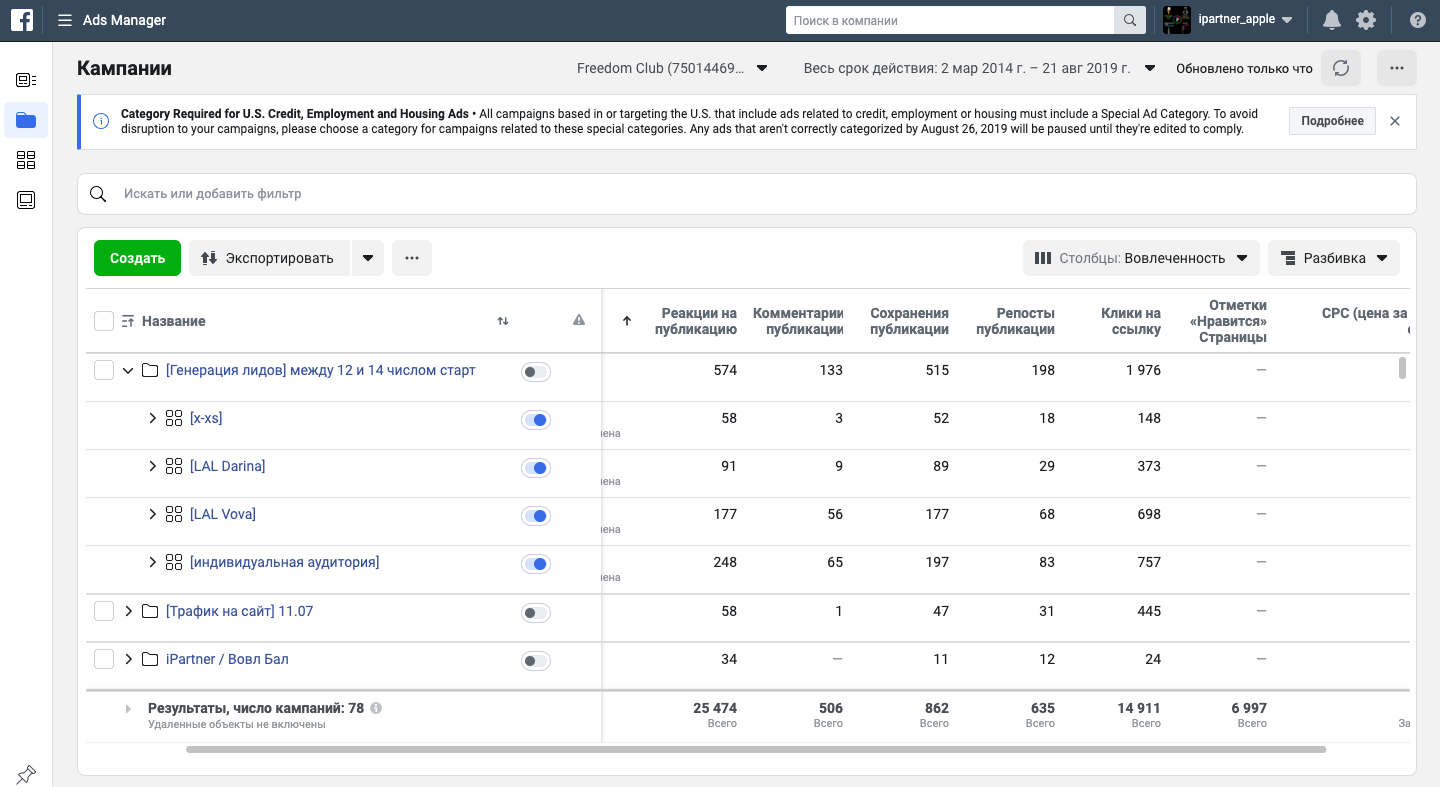Collapse the Генерация лидов campaign
The image size is (1440, 787).
tap(128, 371)
